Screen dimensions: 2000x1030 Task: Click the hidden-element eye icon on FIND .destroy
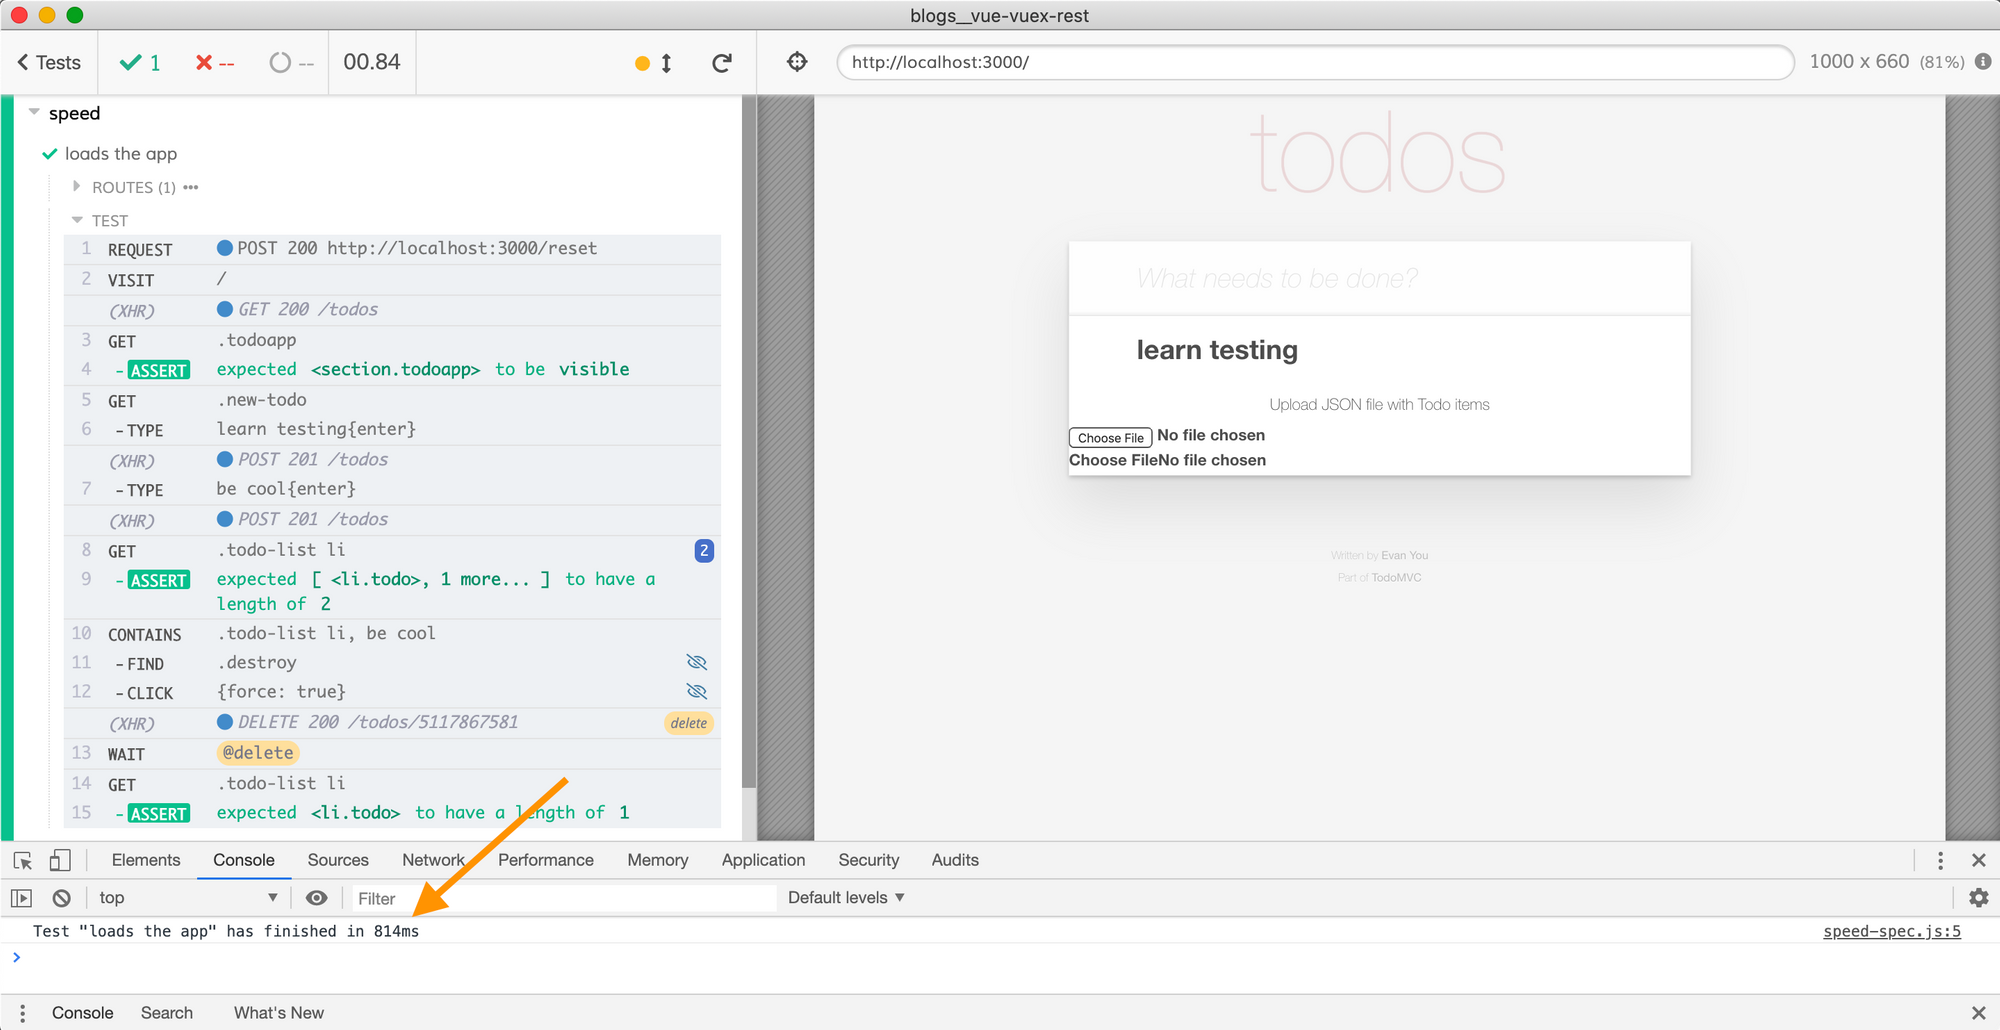697,662
